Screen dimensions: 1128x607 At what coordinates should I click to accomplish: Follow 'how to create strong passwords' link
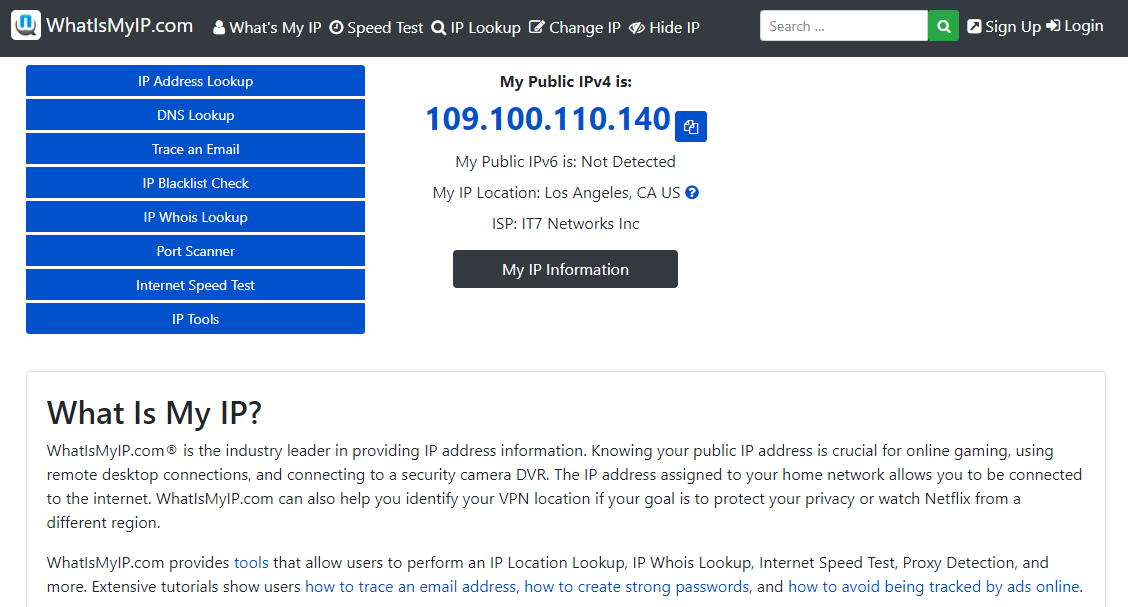[637, 587]
